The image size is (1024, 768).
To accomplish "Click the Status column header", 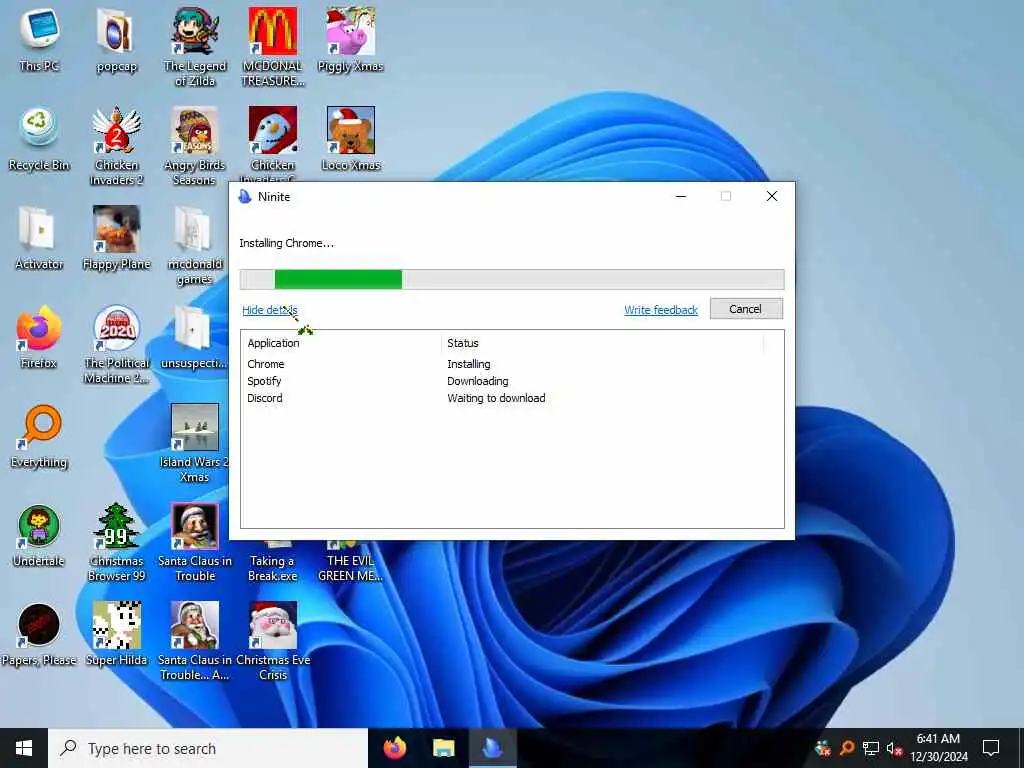I will point(603,343).
